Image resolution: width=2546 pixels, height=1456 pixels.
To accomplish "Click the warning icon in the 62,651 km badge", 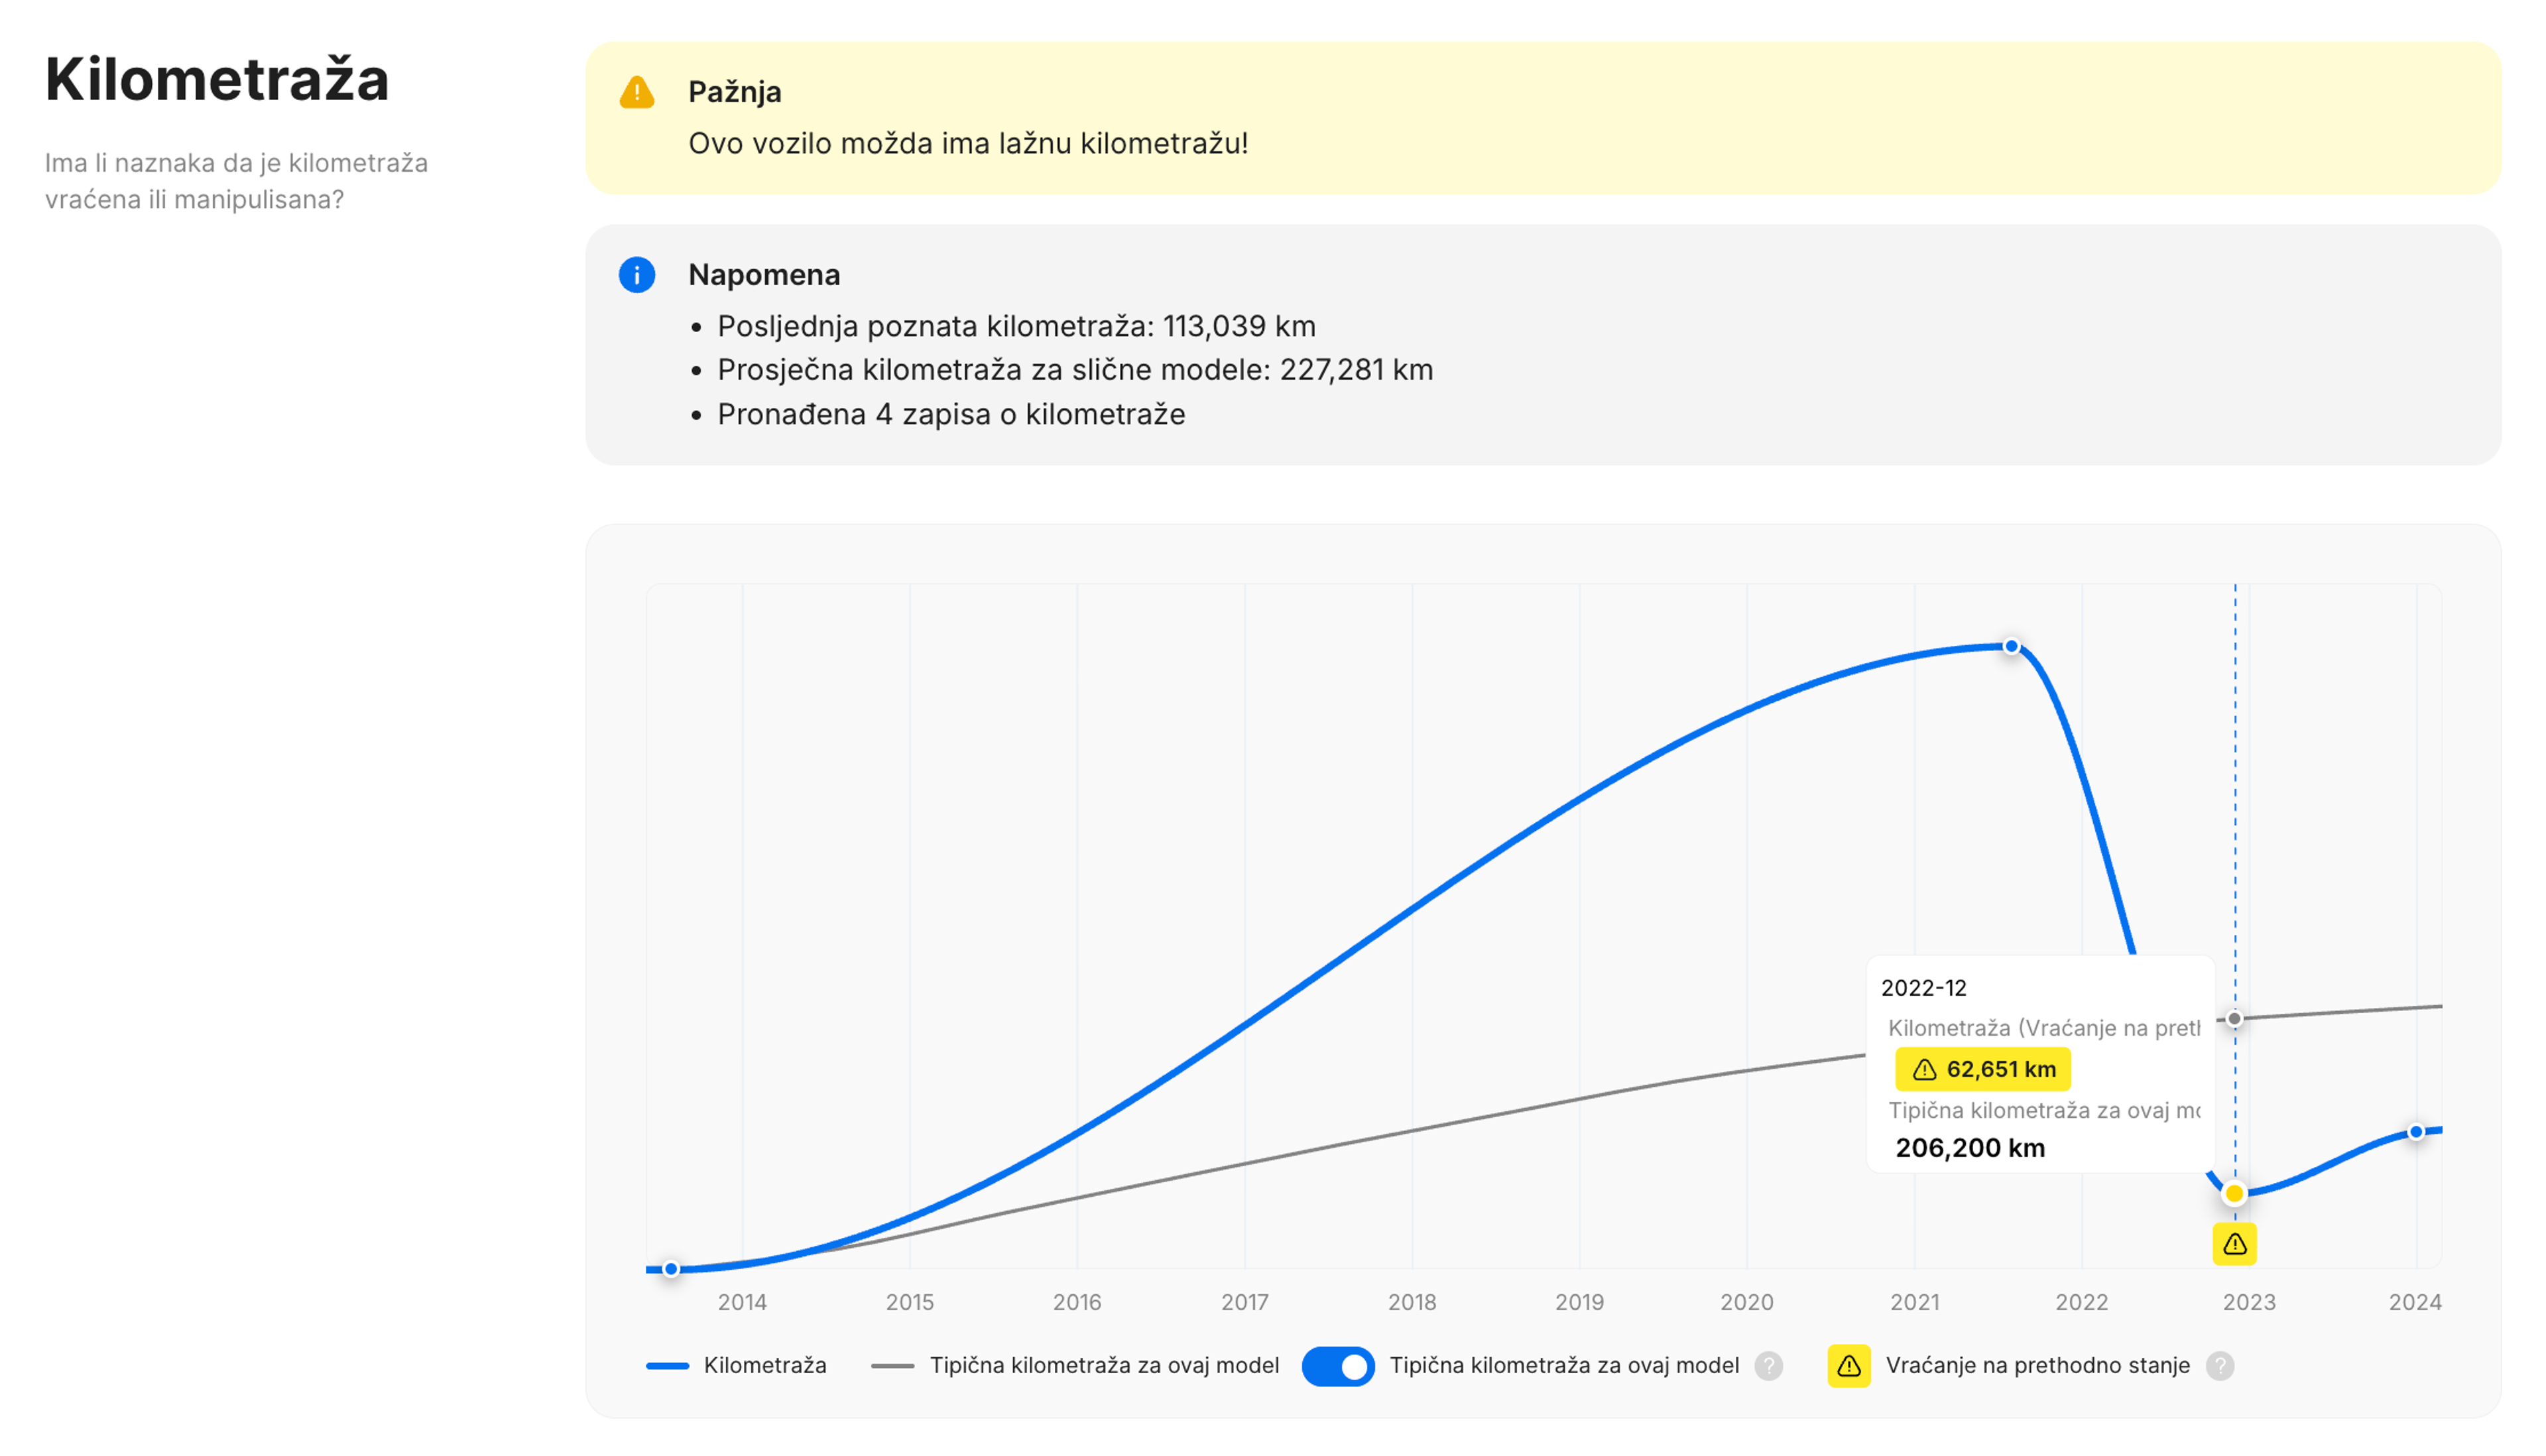I will (1924, 1070).
